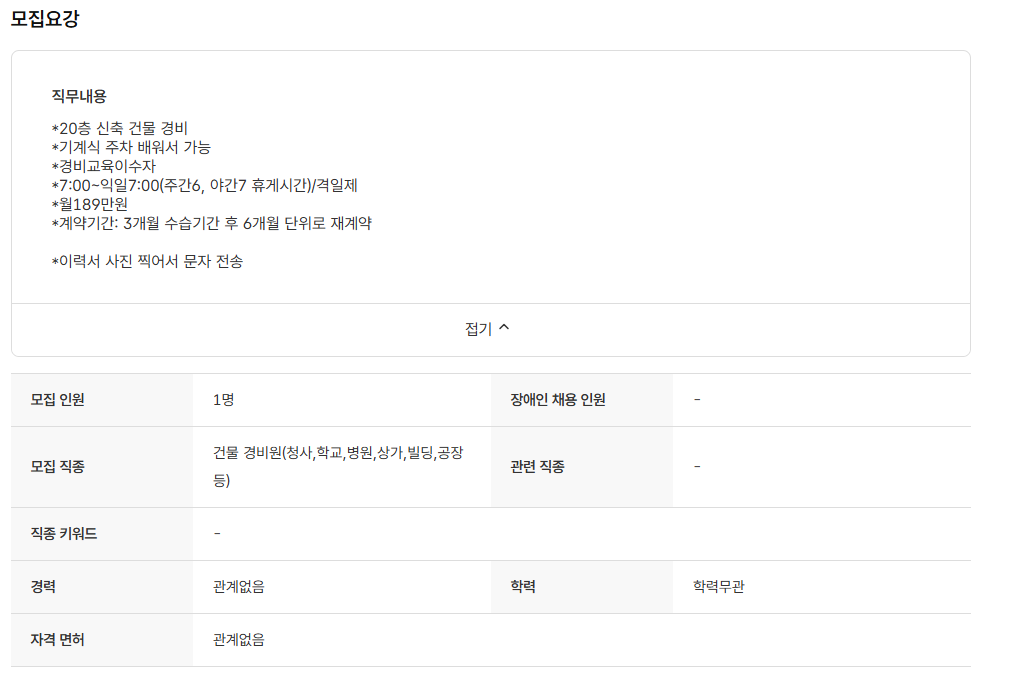Click the 모집 인원 row label
Screen dimensions: 1018x681
pyautogui.click(x=58, y=400)
